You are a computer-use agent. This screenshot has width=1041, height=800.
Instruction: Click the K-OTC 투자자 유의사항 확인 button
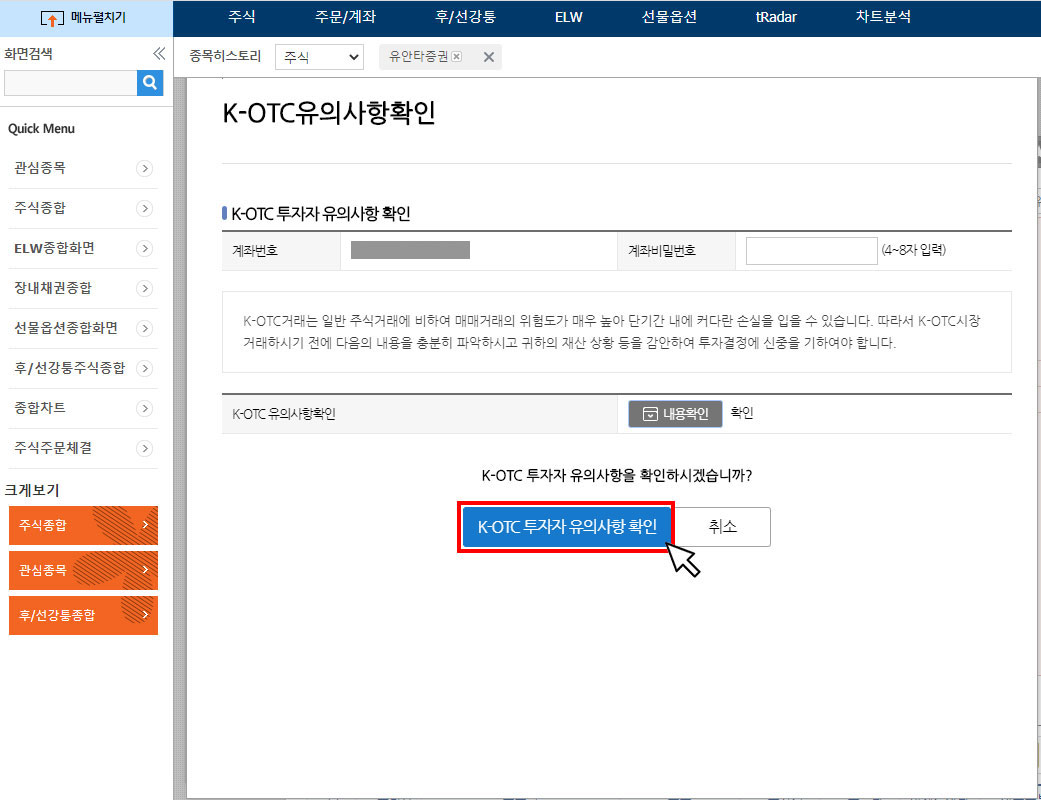click(x=566, y=526)
